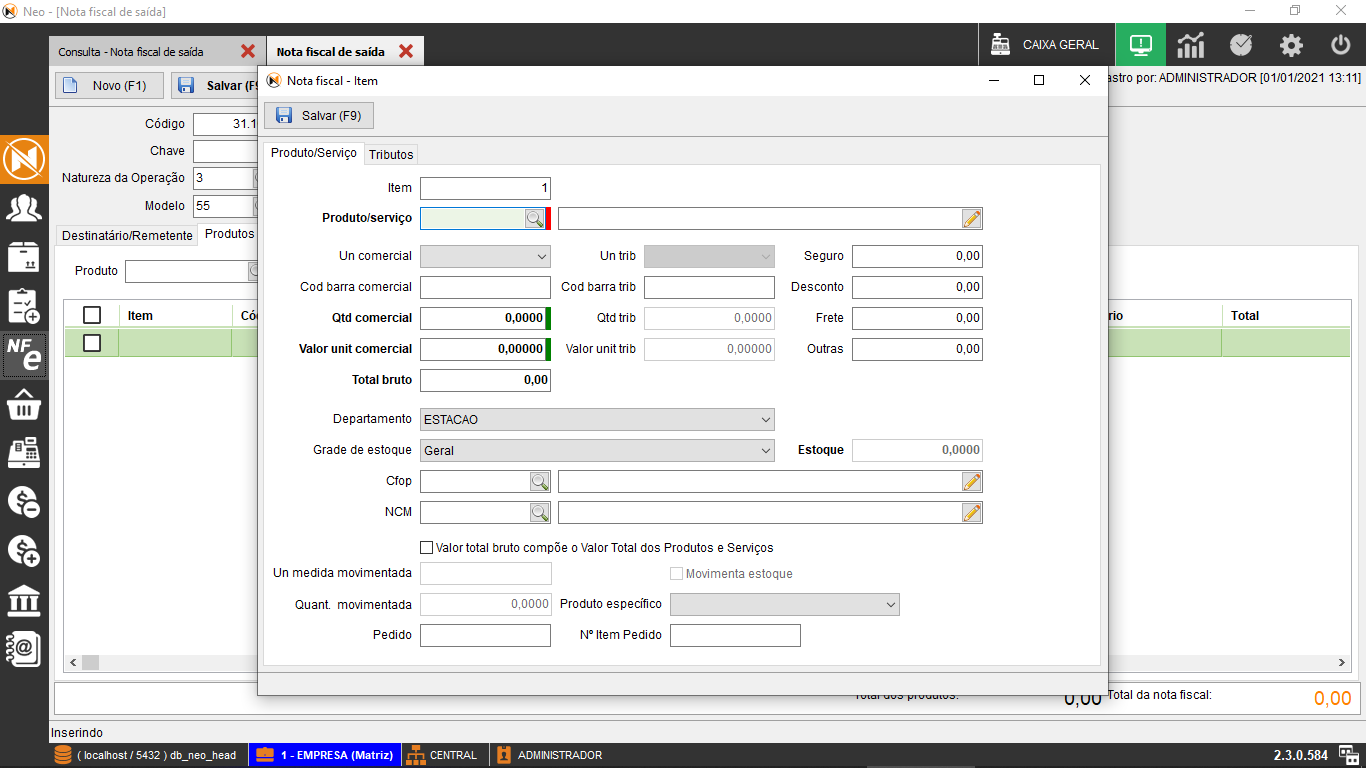Open the address book contacts sidebar icon
Viewport: 1366px width, 768px height.
pyautogui.click(x=24, y=649)
